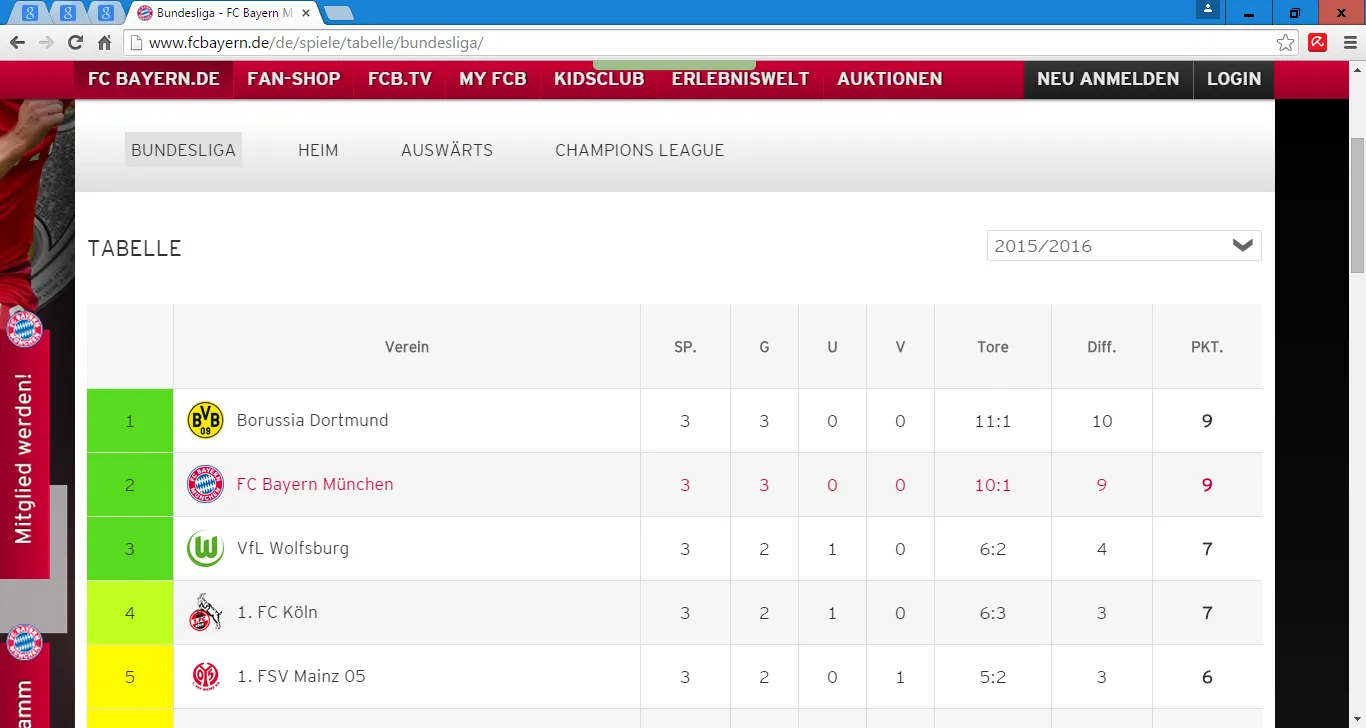1366x728 pixels.
Task: Click the FC Bayern München crest icon
Action: [205, 485]
